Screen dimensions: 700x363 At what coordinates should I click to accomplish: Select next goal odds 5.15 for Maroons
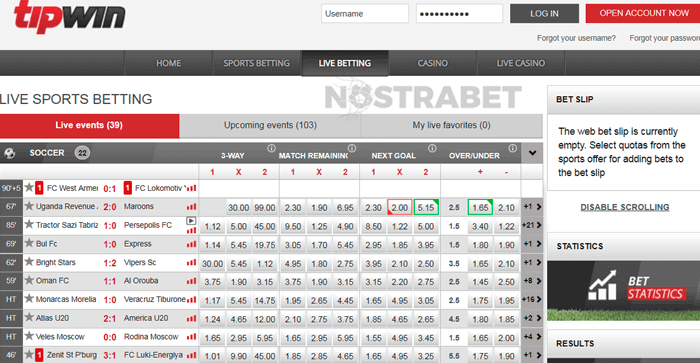(426, 208)
